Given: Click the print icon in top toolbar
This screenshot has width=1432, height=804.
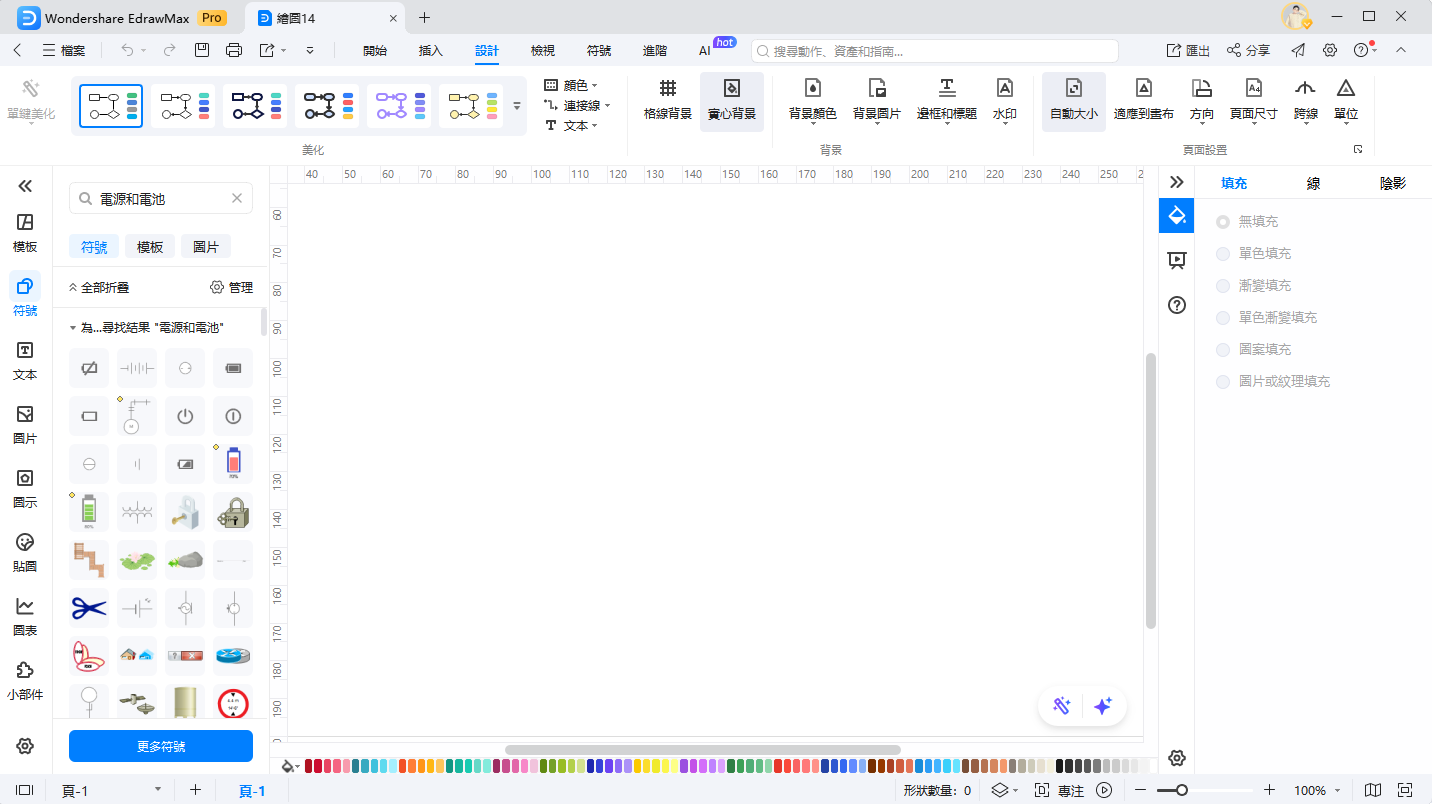Looking at the screenshot, I should [234, 50].
